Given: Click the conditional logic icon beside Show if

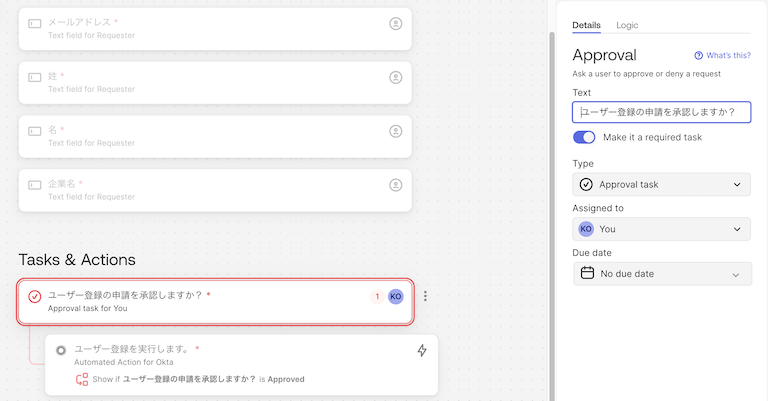Looking at the screenshot, I should click(x=82, y=380).
